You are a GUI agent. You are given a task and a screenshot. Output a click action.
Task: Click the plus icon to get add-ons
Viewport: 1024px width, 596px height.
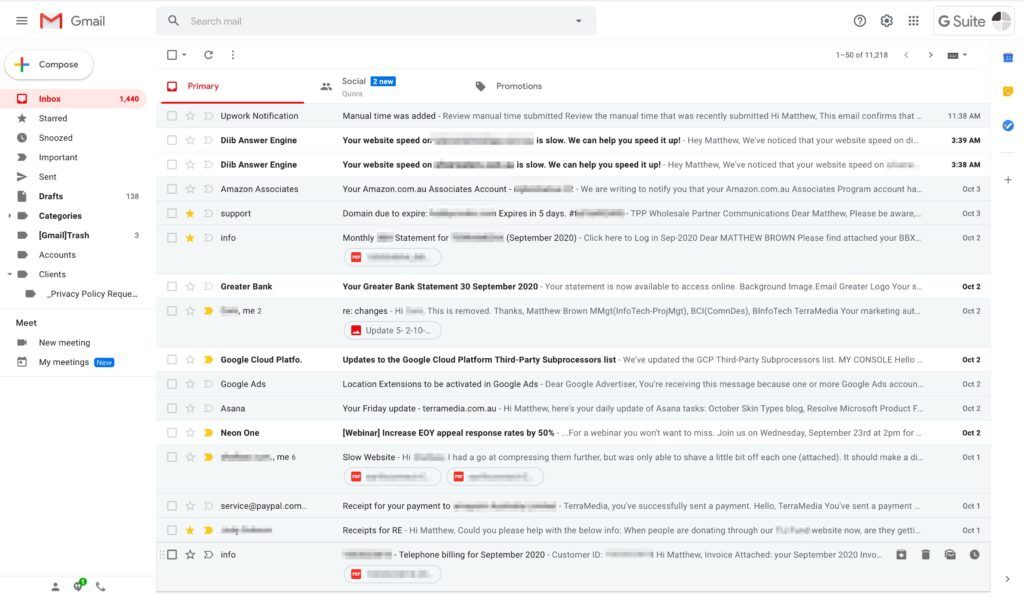click(1008, 180)
